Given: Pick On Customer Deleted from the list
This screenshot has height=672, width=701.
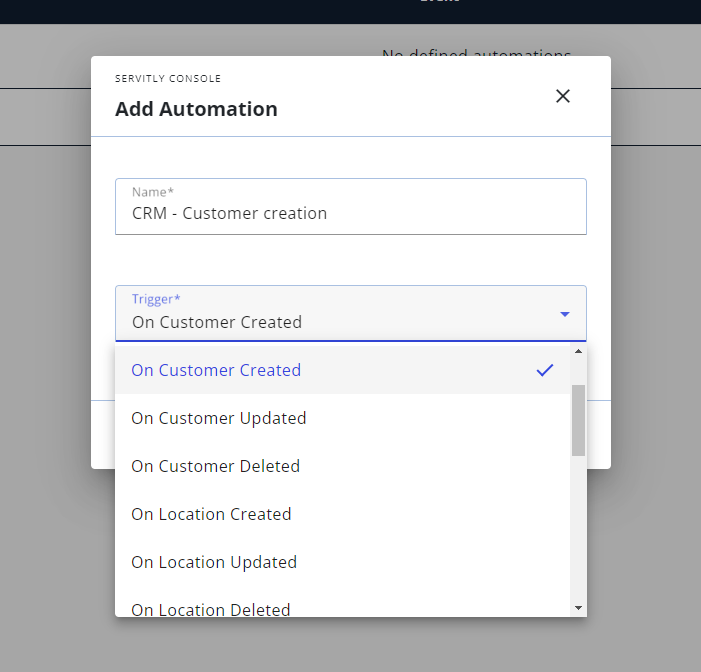Looking at the screenshot, I should tap(215, 466).
